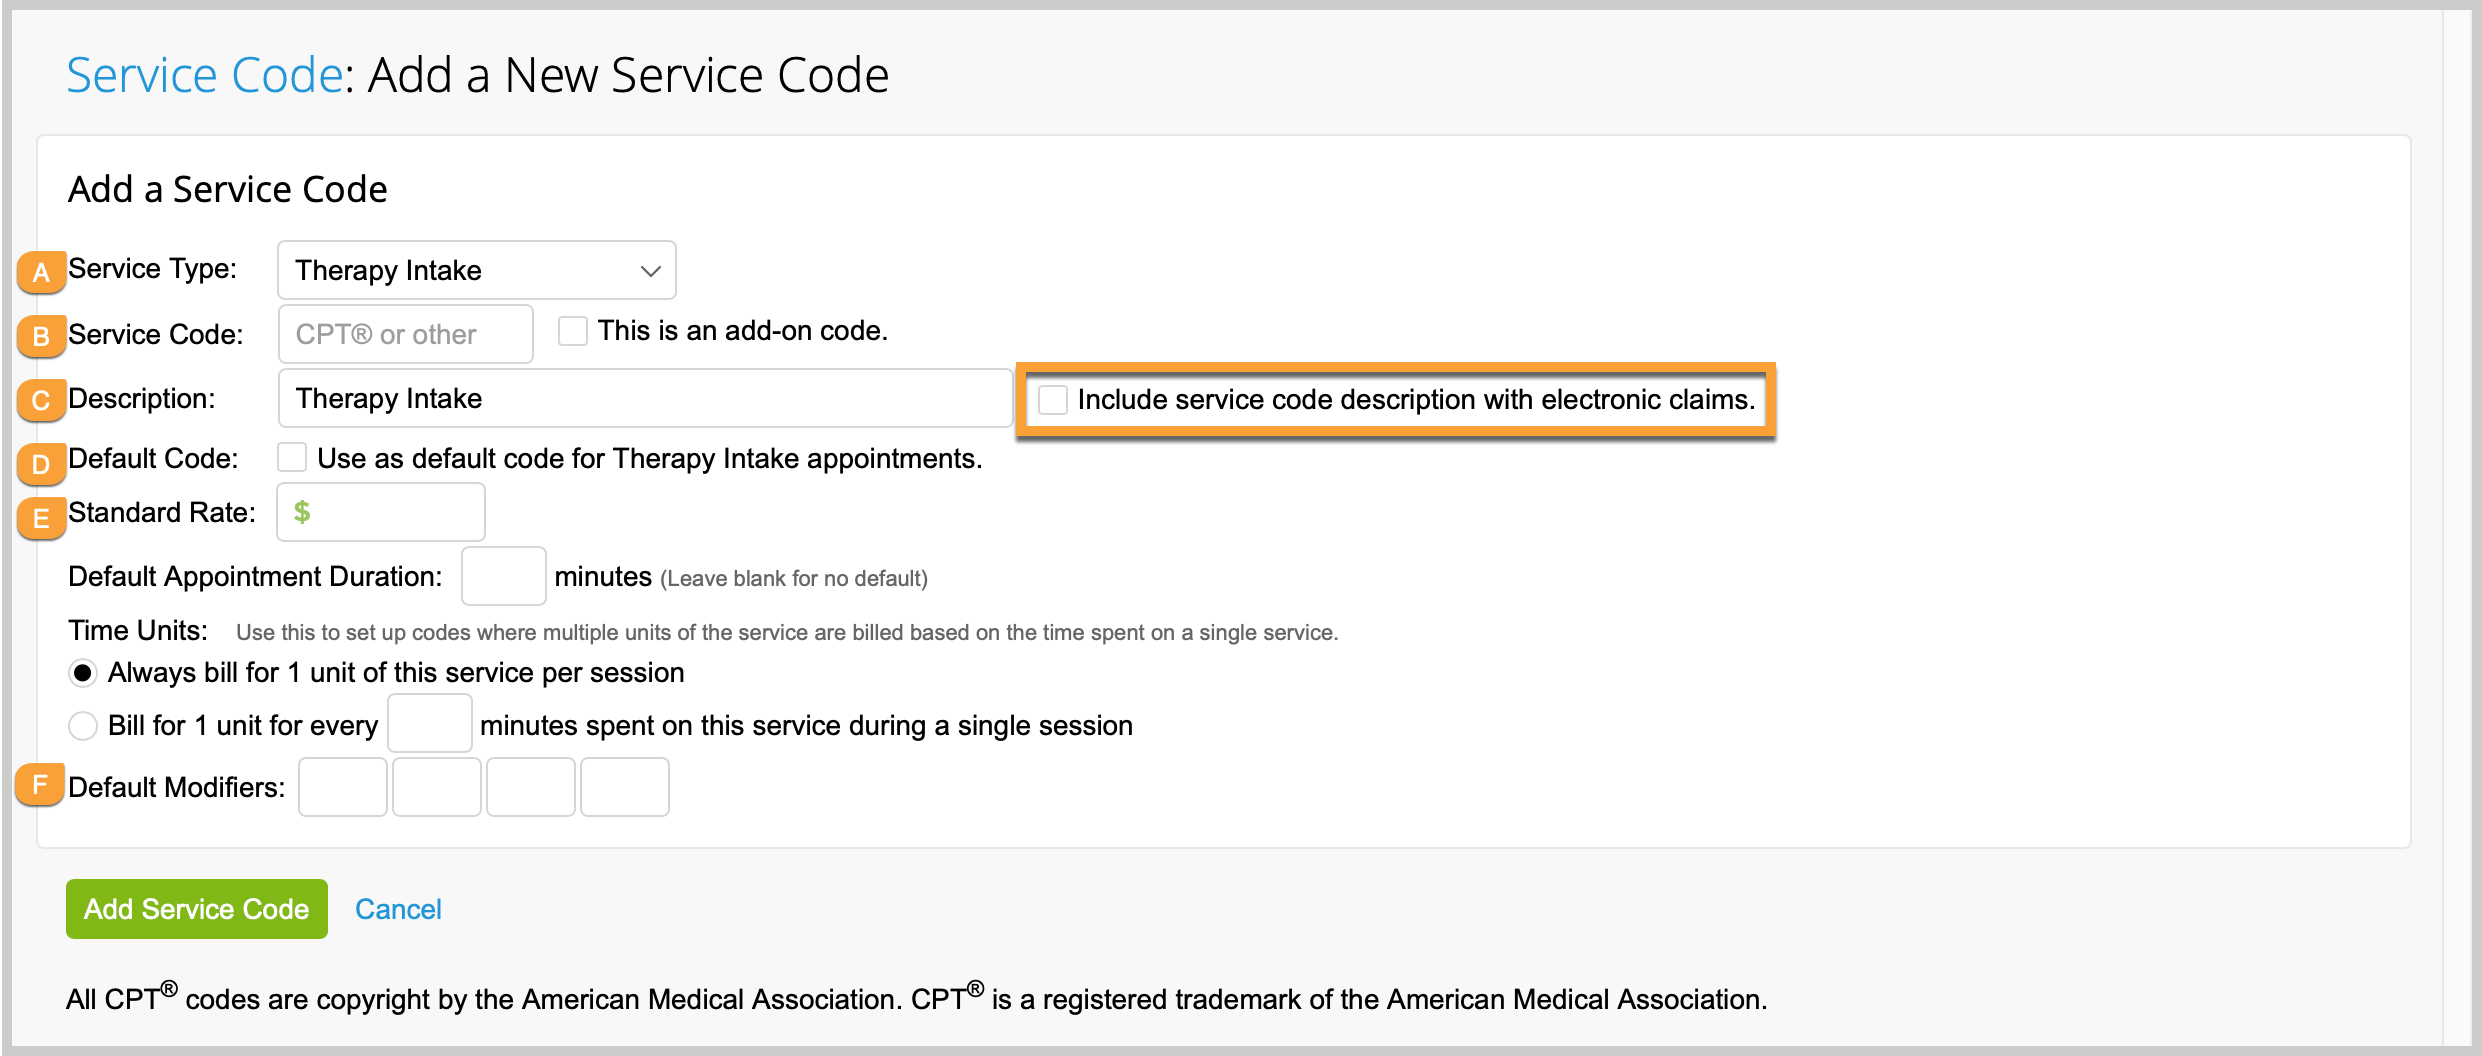Click the orange F marker badge
The image size is (2482, 1056).
[40, 785]
